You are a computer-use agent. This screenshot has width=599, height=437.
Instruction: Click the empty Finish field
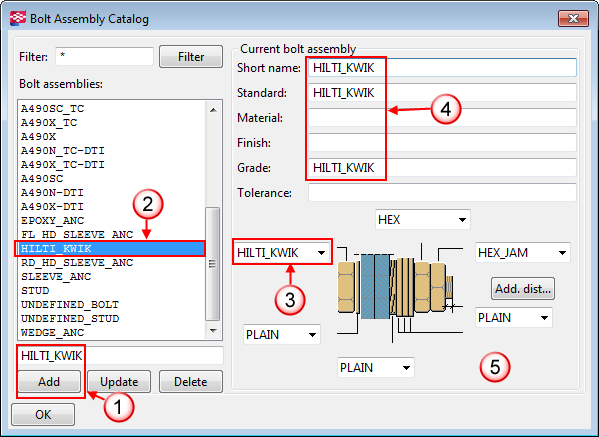[x=442, y=142]
